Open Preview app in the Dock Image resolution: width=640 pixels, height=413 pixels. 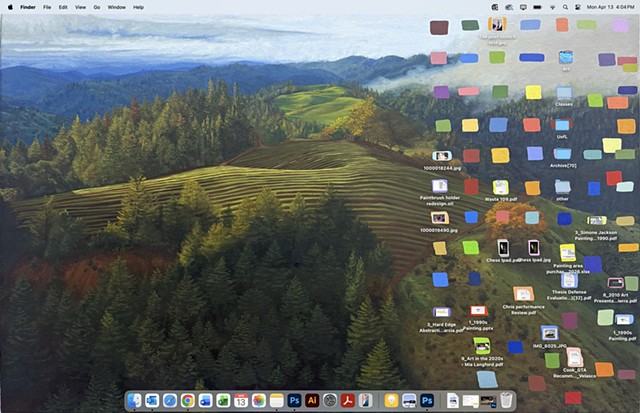tap(409, 401)
